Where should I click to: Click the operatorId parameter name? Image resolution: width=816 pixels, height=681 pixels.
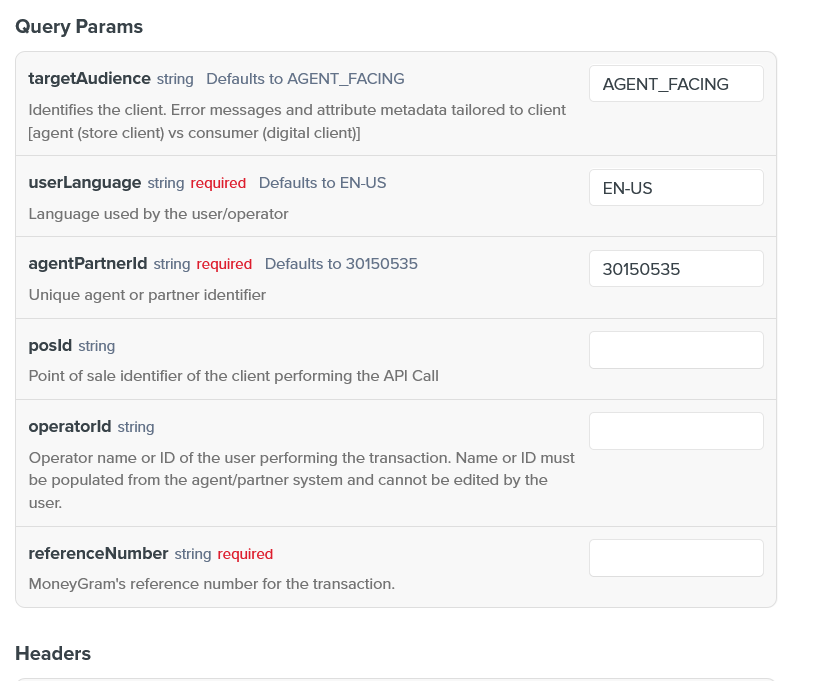(69, 427)
